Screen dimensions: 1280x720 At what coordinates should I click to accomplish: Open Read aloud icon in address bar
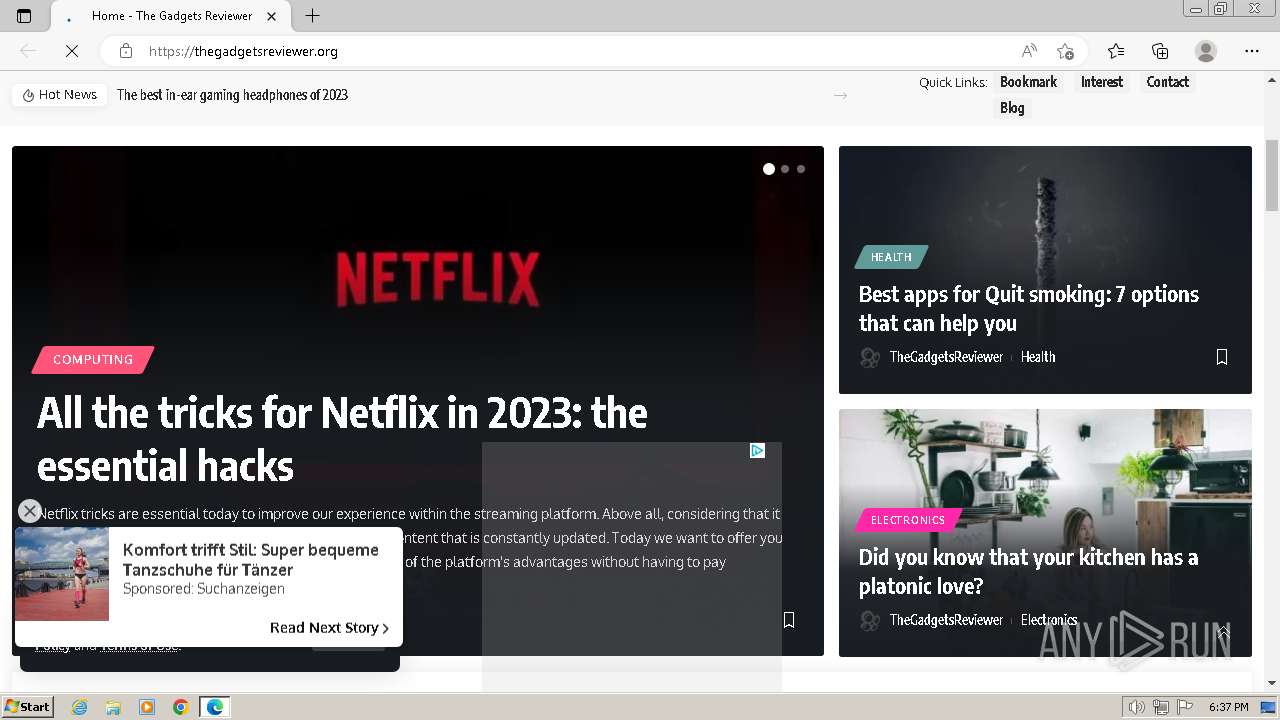pyautogui.click(x=1029, y=51)
